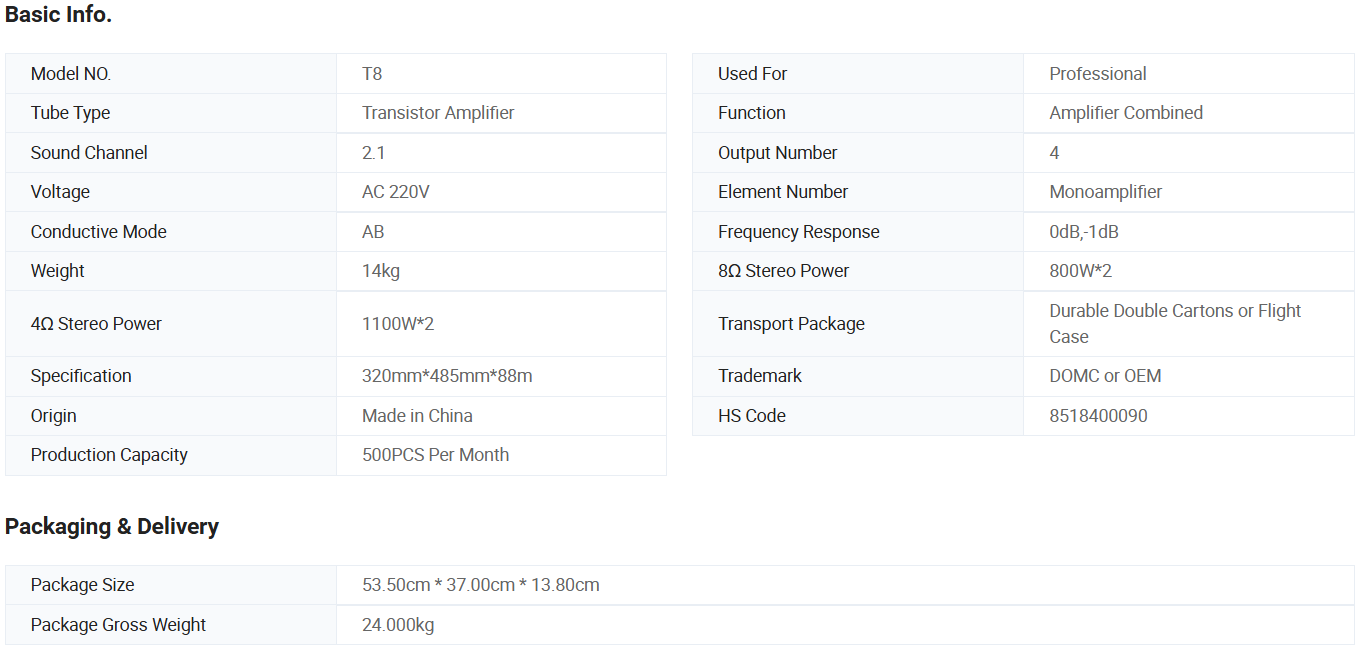Viewport: 1355px width, 647px height.
Task: Click the Conductive Mode label
Action: 98,232
